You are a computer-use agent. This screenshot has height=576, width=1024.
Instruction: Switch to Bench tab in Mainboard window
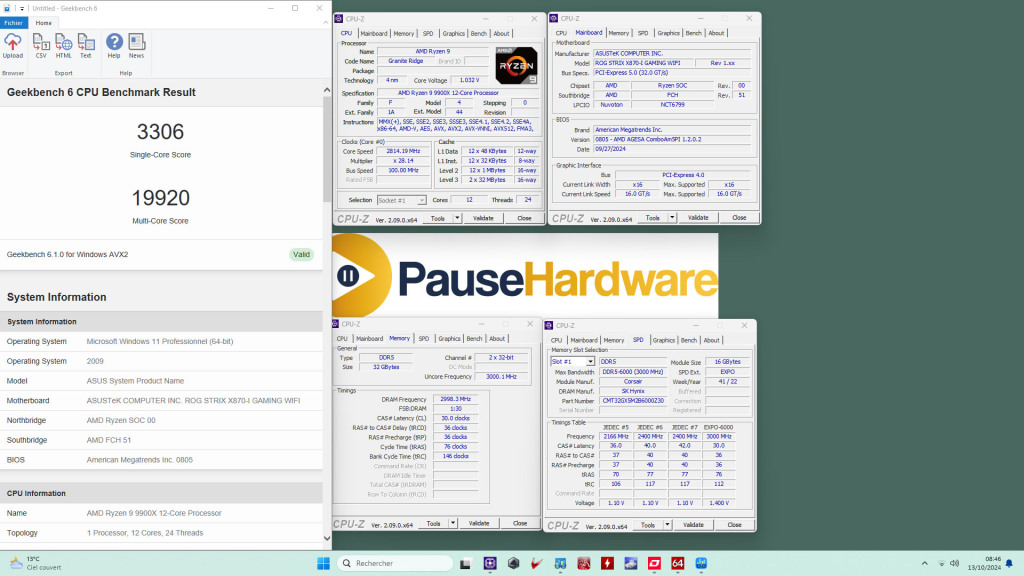(x=694, y=33)
